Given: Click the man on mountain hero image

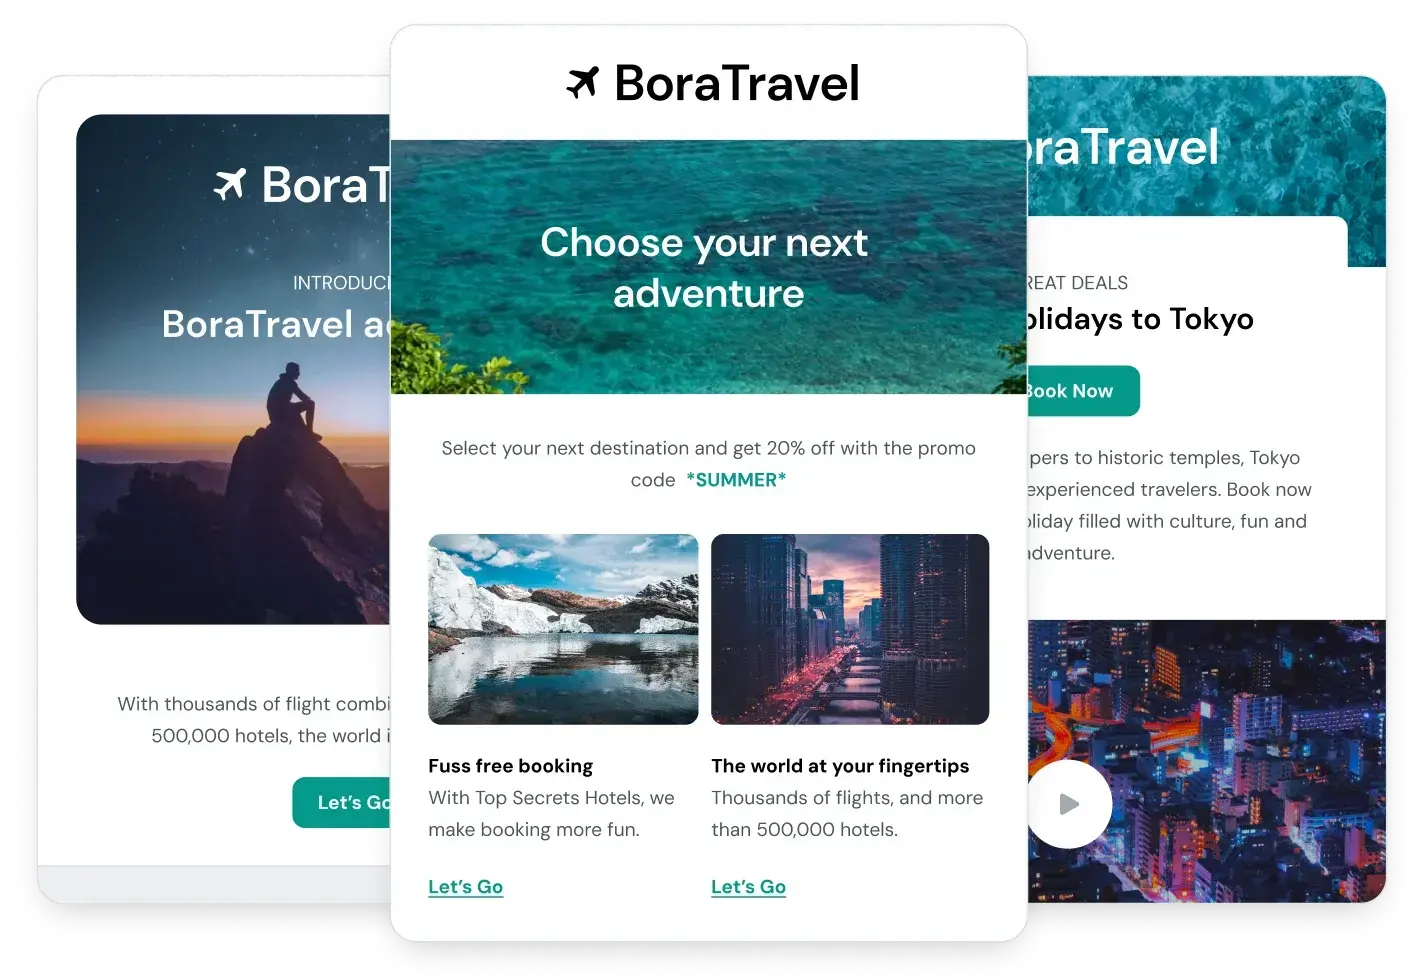Looking at the screenshot, I should 233,369.
